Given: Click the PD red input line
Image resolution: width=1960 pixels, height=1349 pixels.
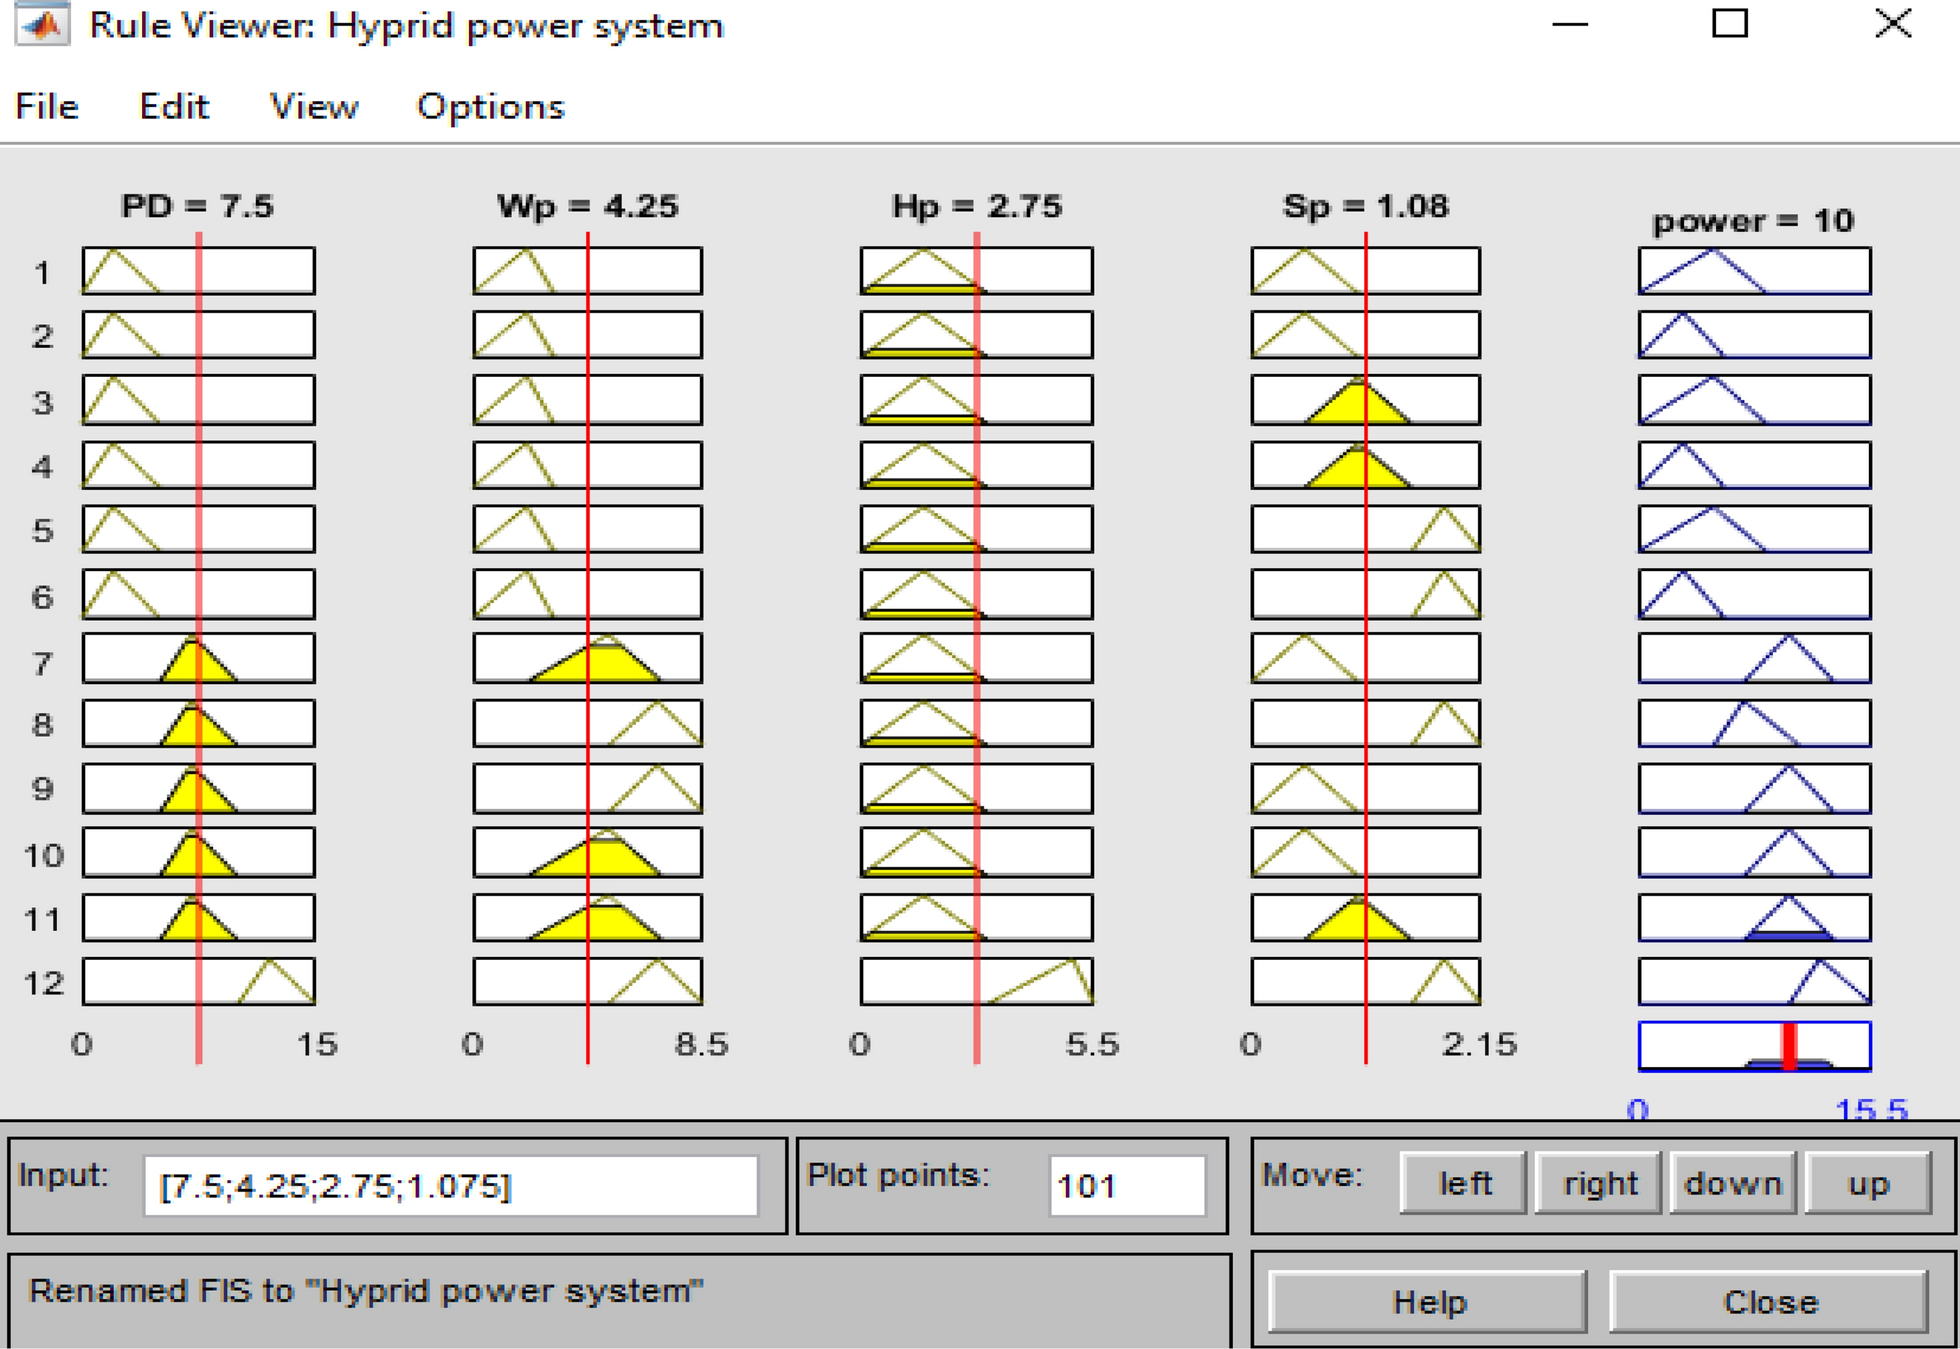Looking at the screenshot, I should [199, 648].
